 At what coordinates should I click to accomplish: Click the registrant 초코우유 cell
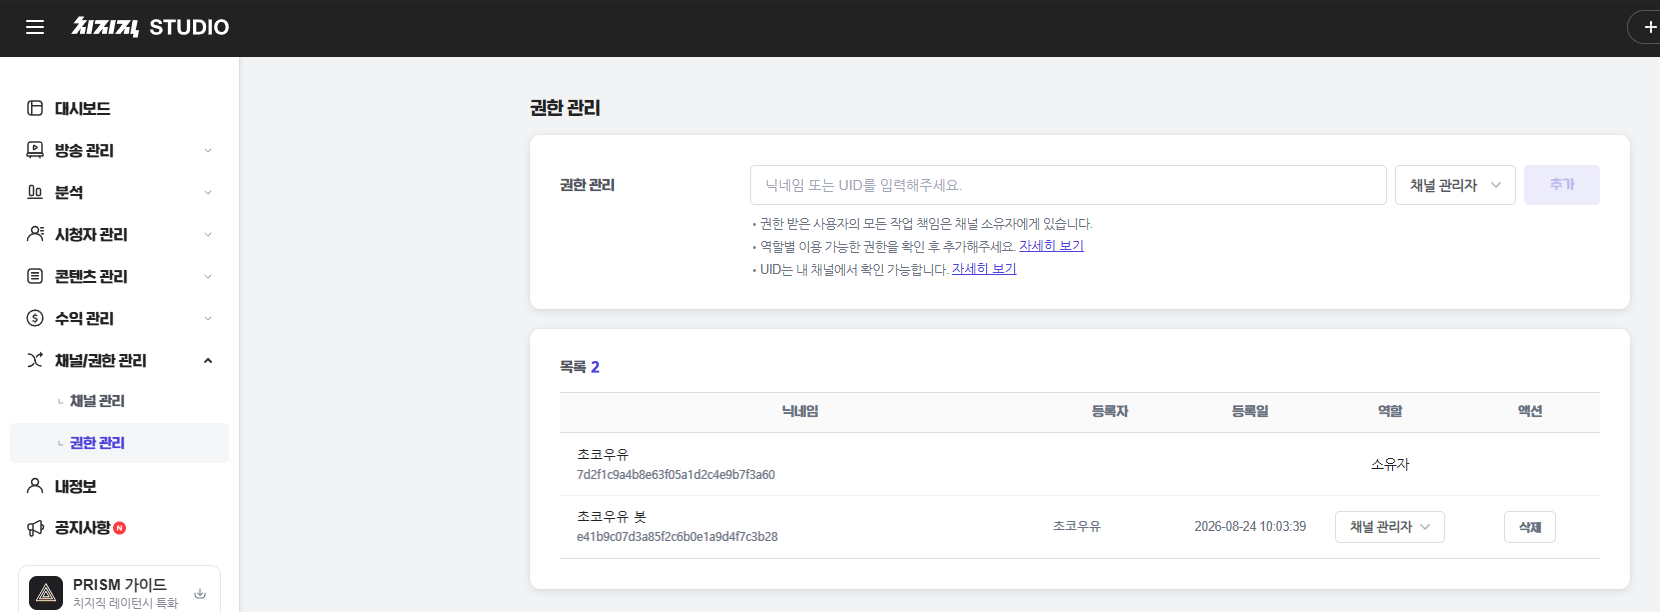1077,526
